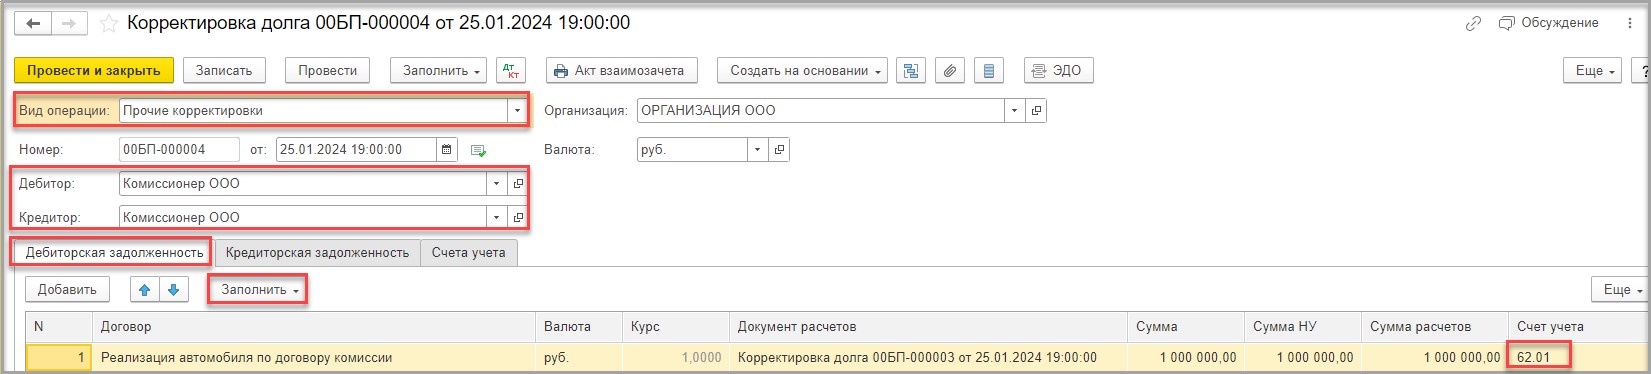Screen dimensions: 1651x374
Task: Click Провести и закрыть button
Action: (x=94, y=70)
